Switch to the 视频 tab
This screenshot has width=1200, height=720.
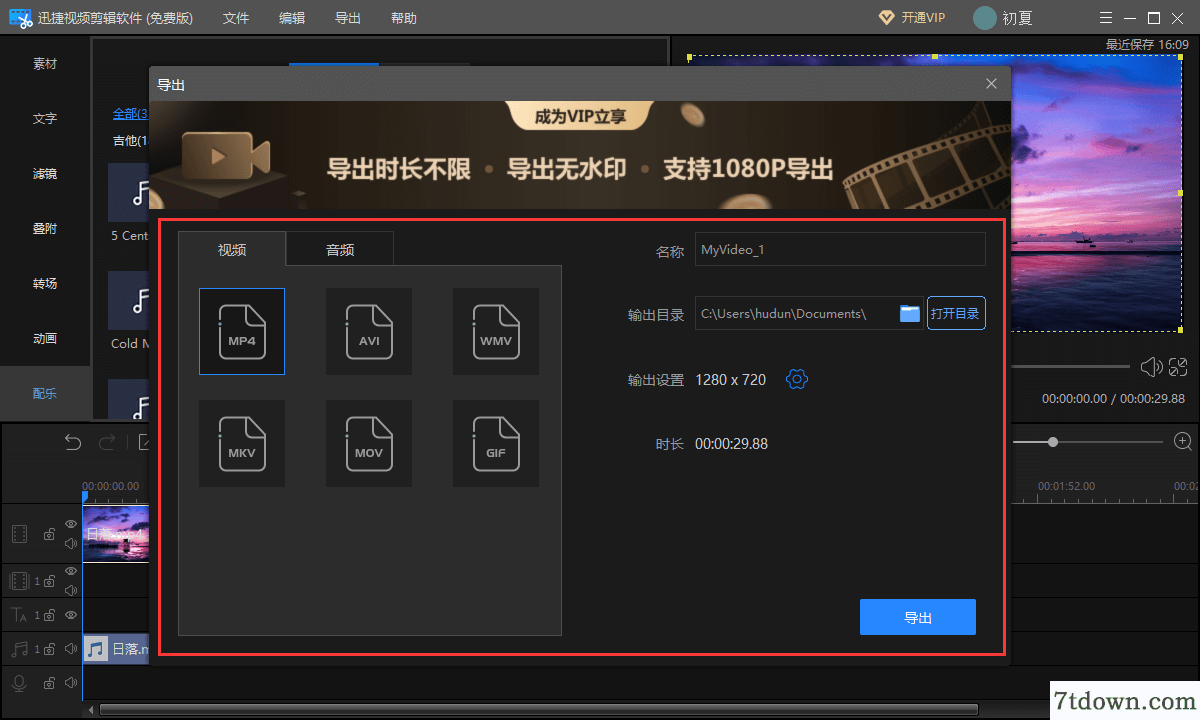(x=232, y=249)
